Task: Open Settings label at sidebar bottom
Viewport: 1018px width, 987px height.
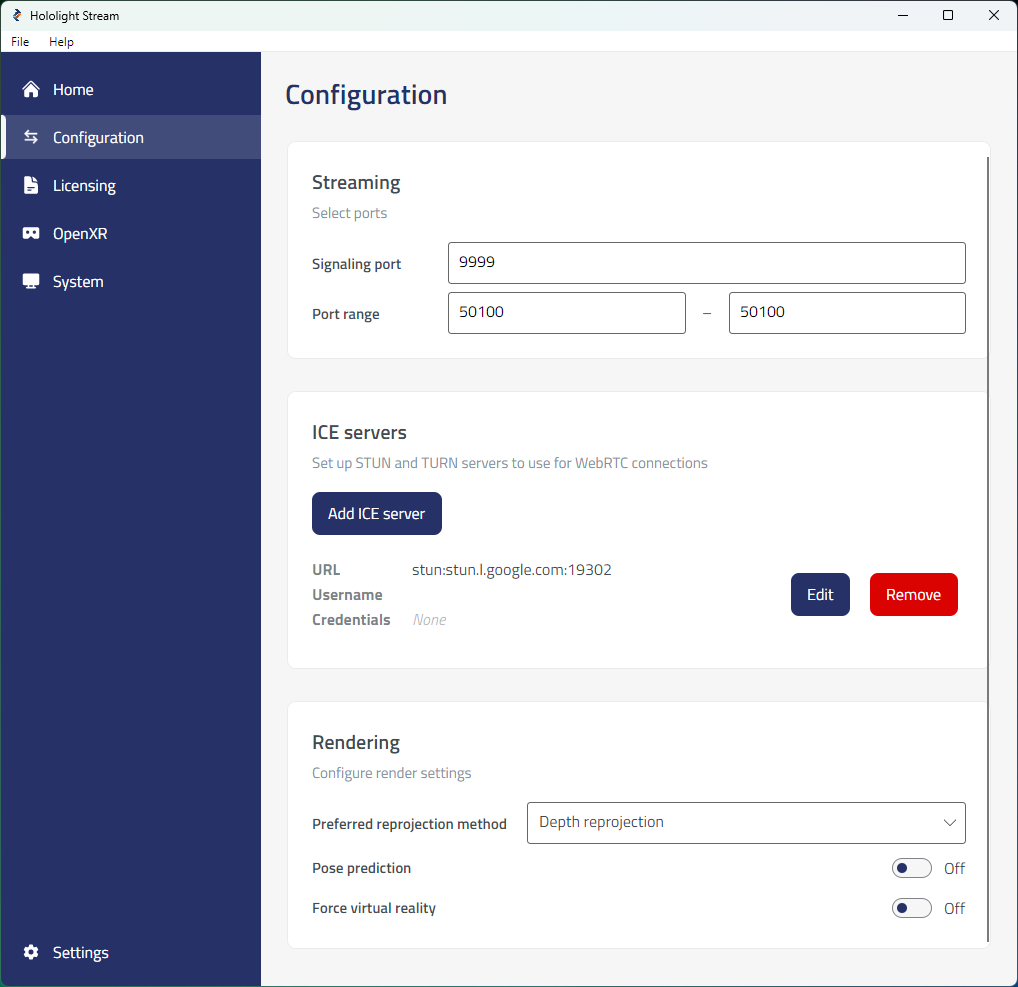Action: tap(81, 953)
